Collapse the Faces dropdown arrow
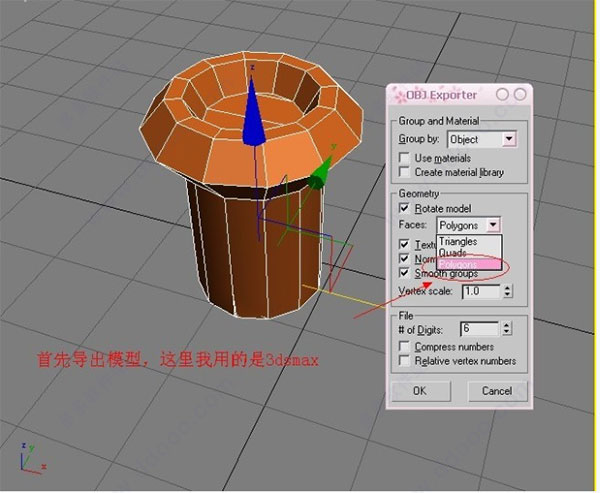 493,225
